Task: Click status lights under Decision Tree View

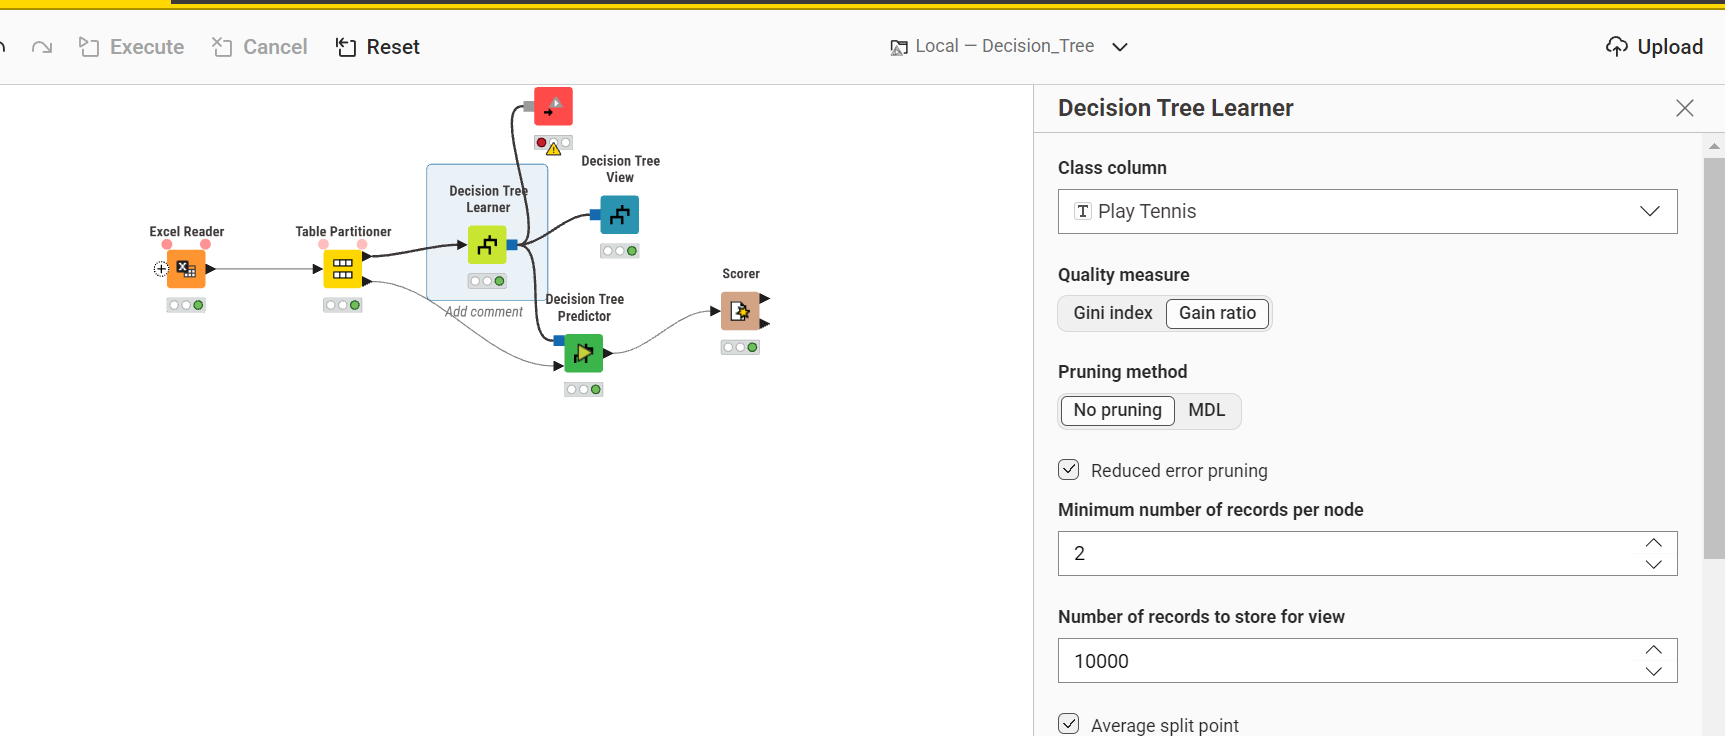Action: [619, 251]
